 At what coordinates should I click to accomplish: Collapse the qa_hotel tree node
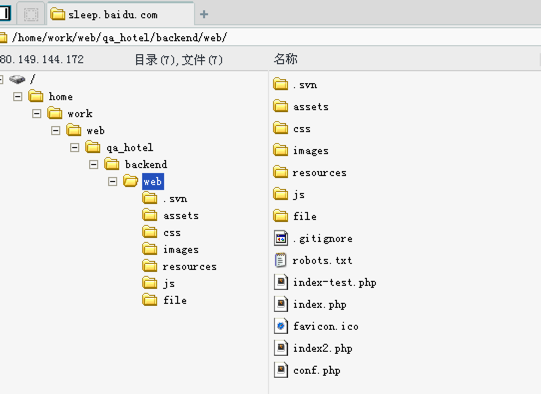tap(74, 148)
